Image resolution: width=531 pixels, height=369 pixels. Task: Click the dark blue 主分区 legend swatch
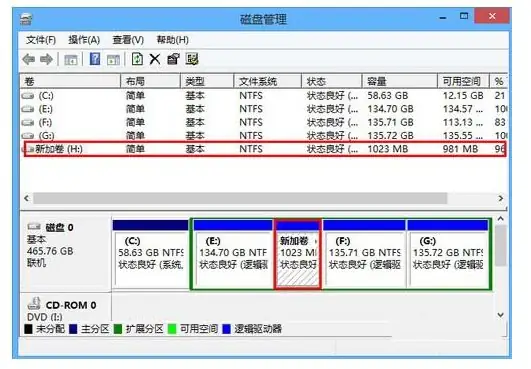(x=73, y=329)
